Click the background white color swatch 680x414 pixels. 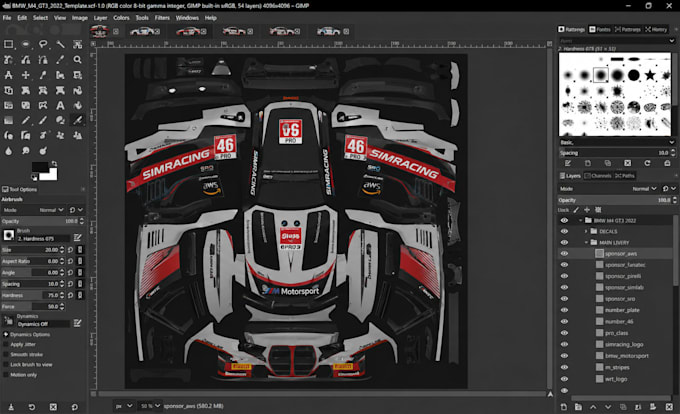pos(50,176)
